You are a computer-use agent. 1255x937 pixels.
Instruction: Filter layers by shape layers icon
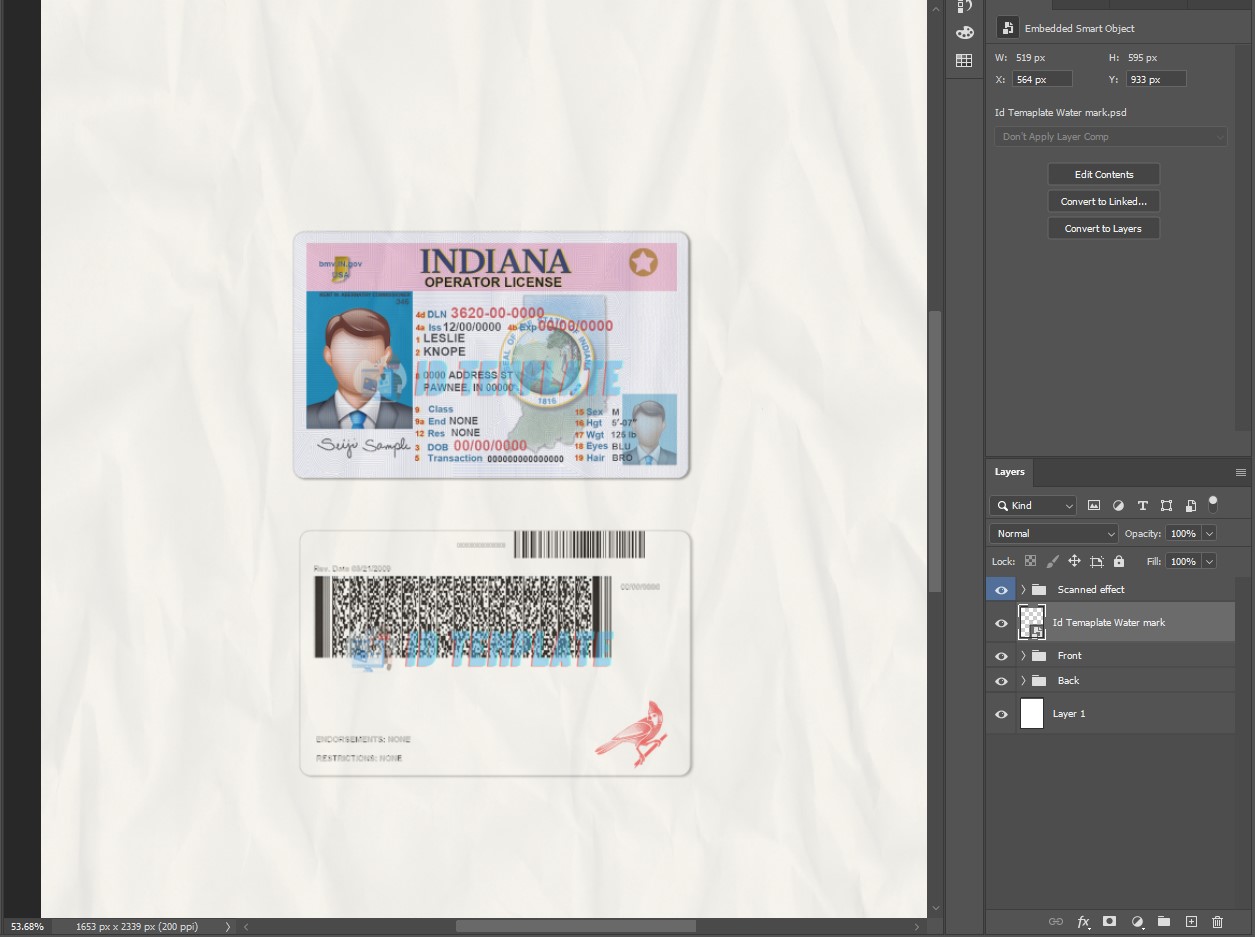click(1166, 506)
